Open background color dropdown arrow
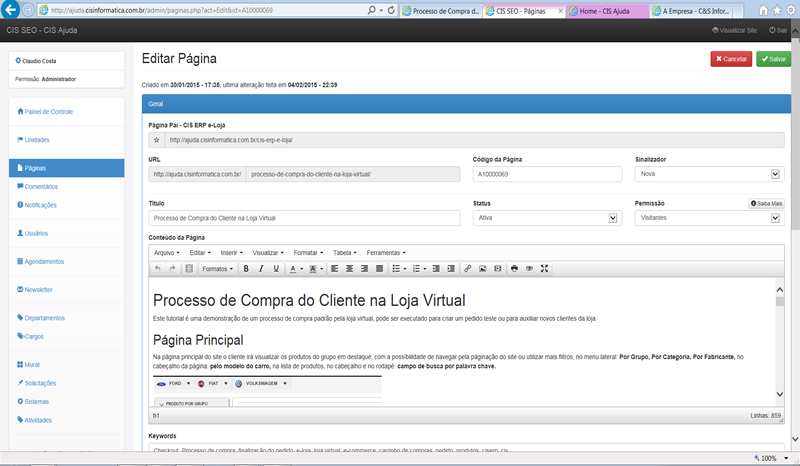 click(x=321, y=269)
